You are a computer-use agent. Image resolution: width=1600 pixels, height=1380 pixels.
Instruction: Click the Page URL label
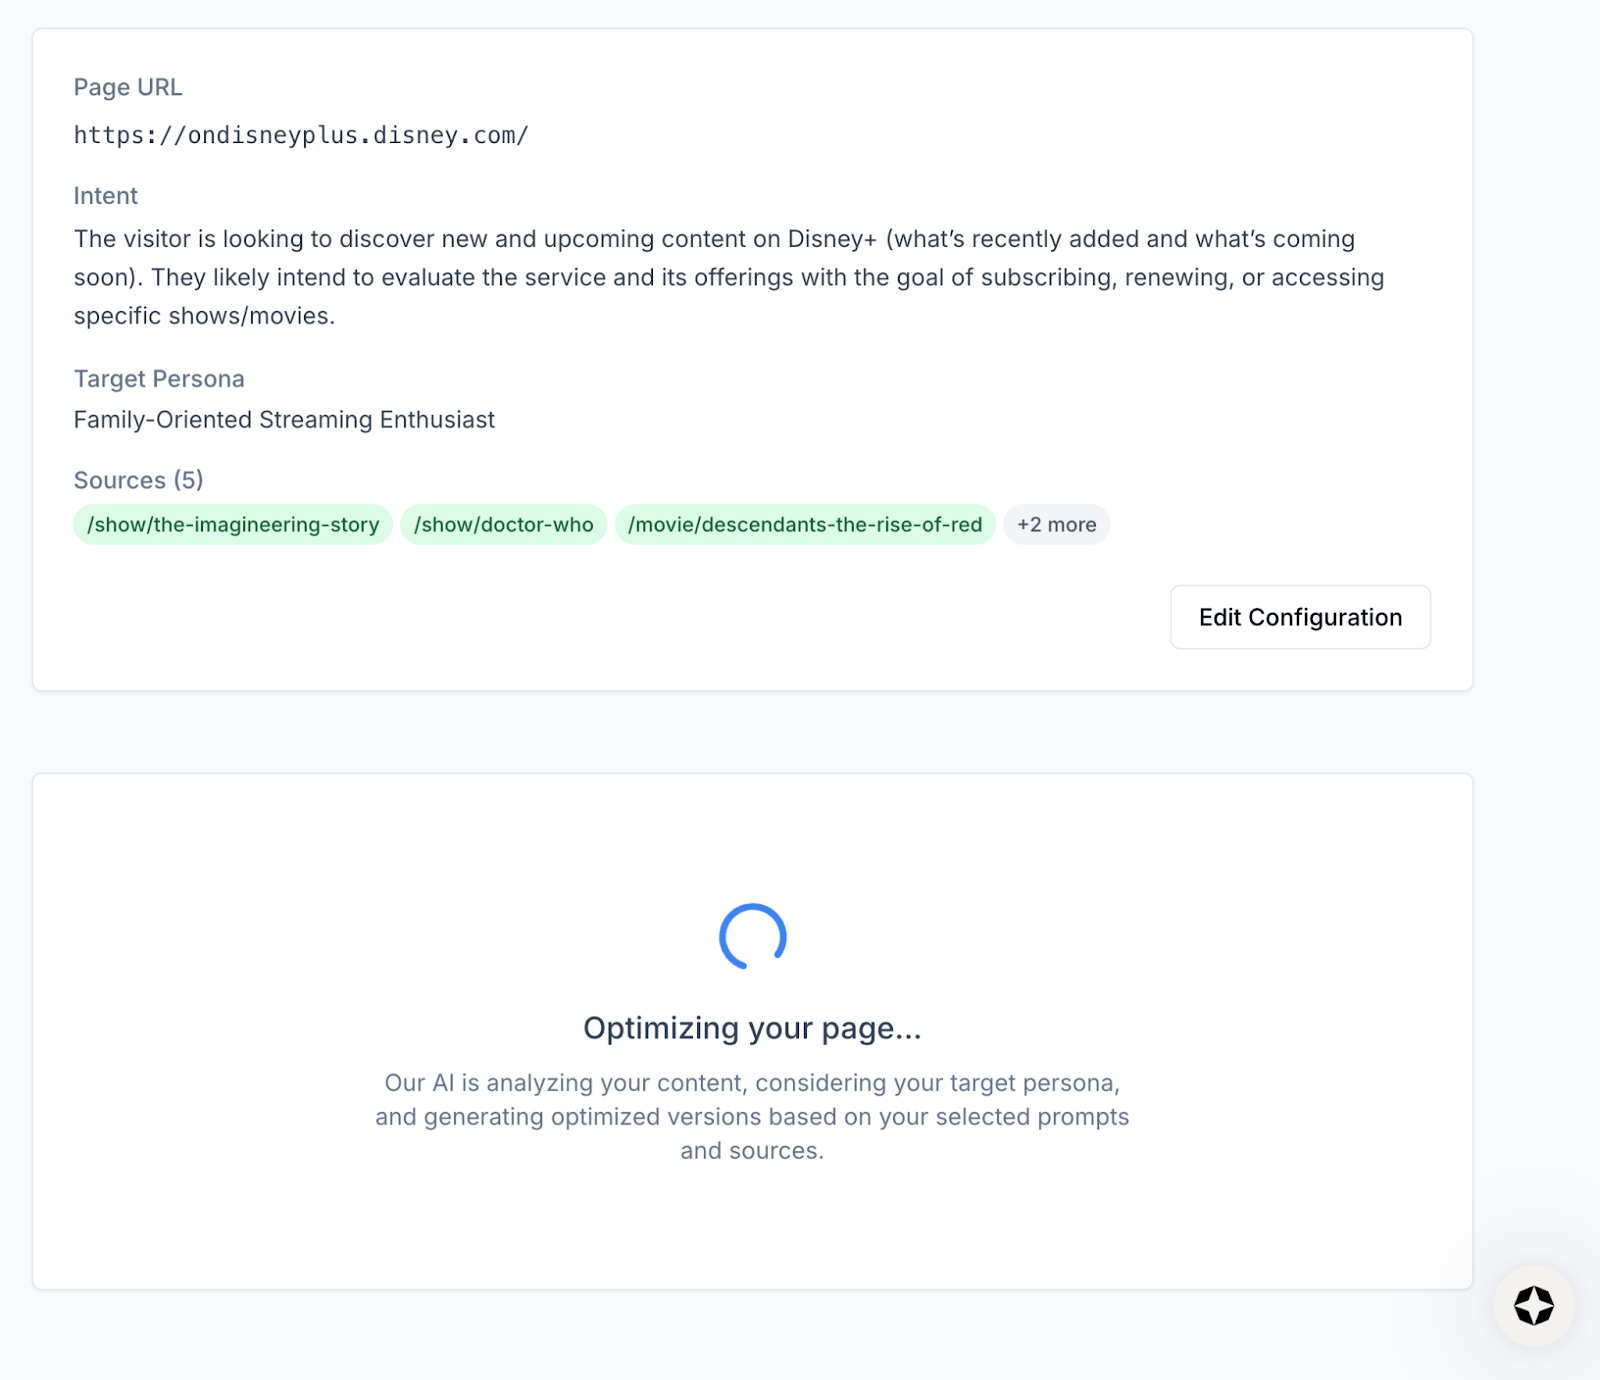(128, 87)
